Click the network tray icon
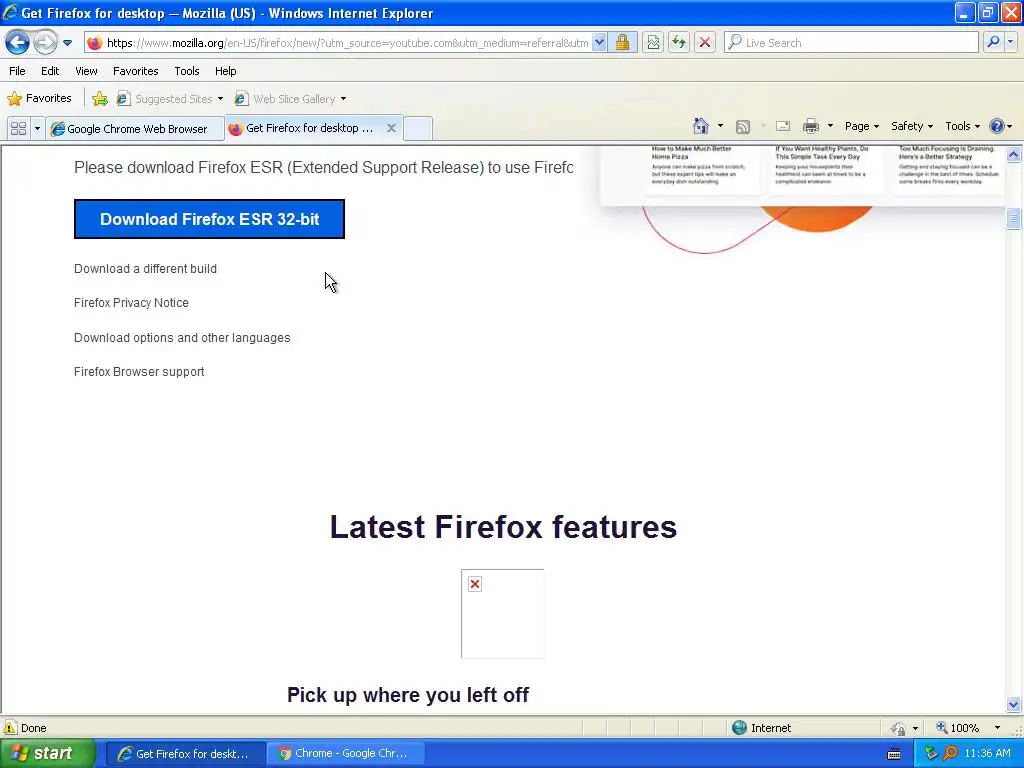This screenshot has height=768, width=1024. click(x=931, y=754)
